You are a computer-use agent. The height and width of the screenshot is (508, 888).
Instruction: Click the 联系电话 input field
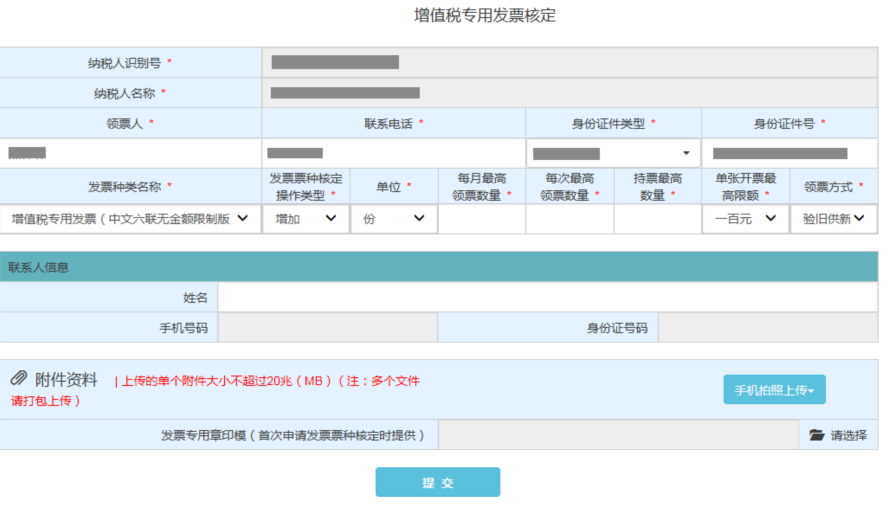tap(393, 153)
